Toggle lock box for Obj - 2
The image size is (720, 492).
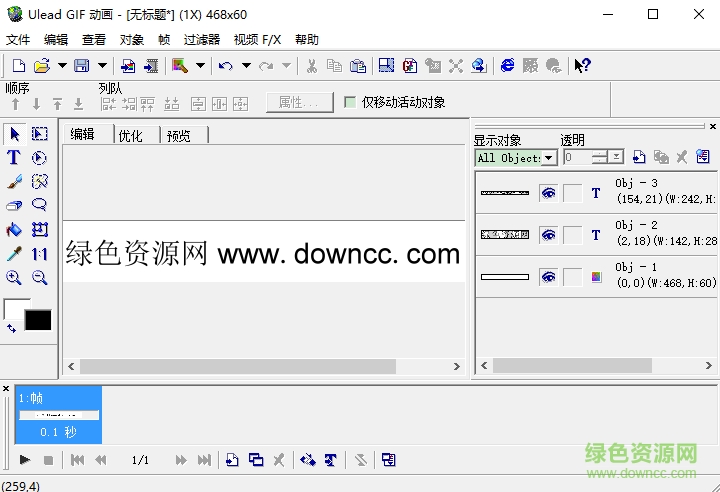(573, 235)
